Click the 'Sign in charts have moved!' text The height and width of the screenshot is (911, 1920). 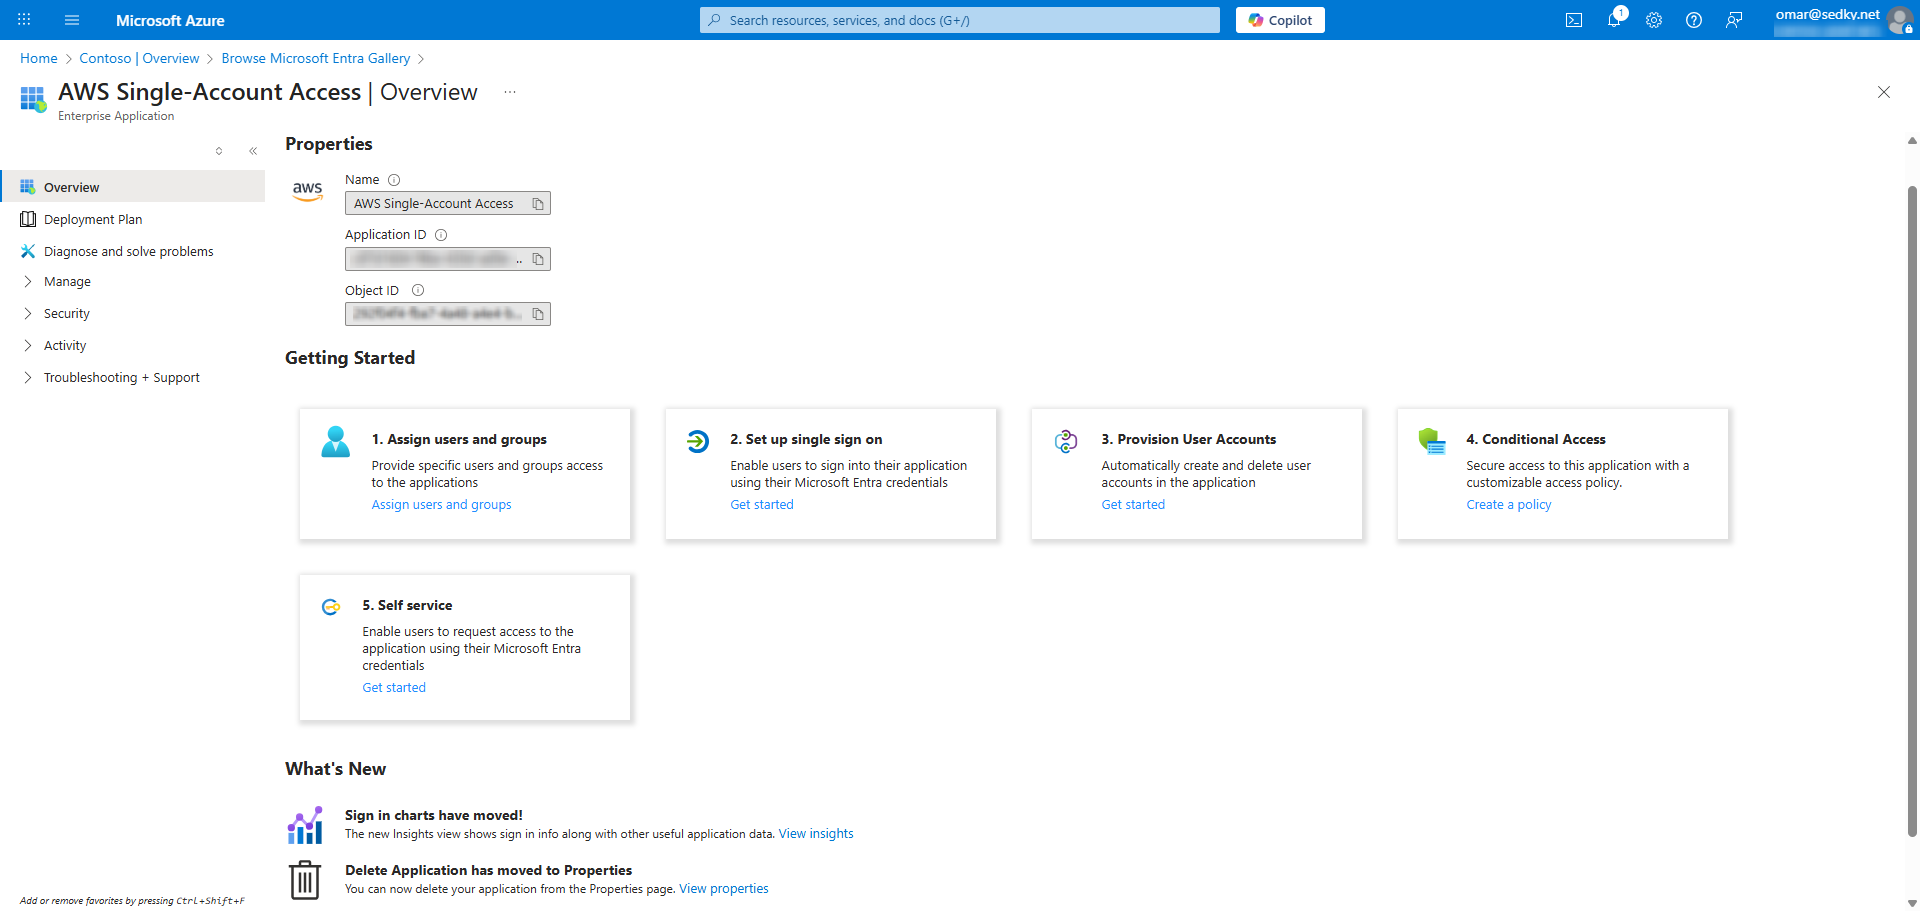pyautogui.click(x=434, y=815)
